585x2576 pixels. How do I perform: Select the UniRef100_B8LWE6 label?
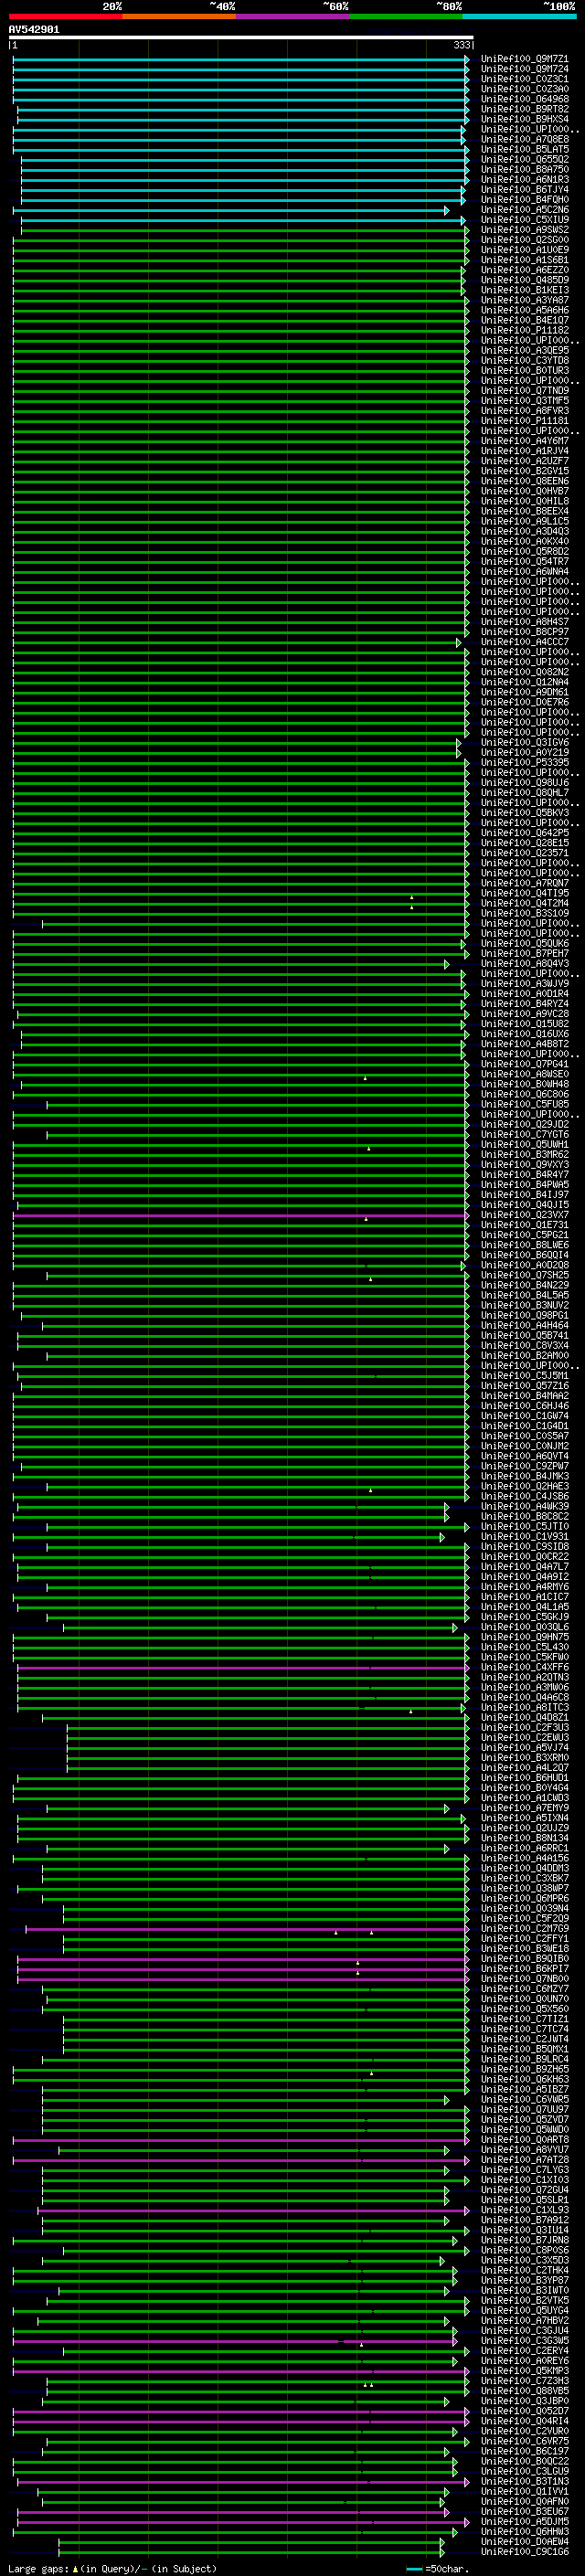point(525,1244)
